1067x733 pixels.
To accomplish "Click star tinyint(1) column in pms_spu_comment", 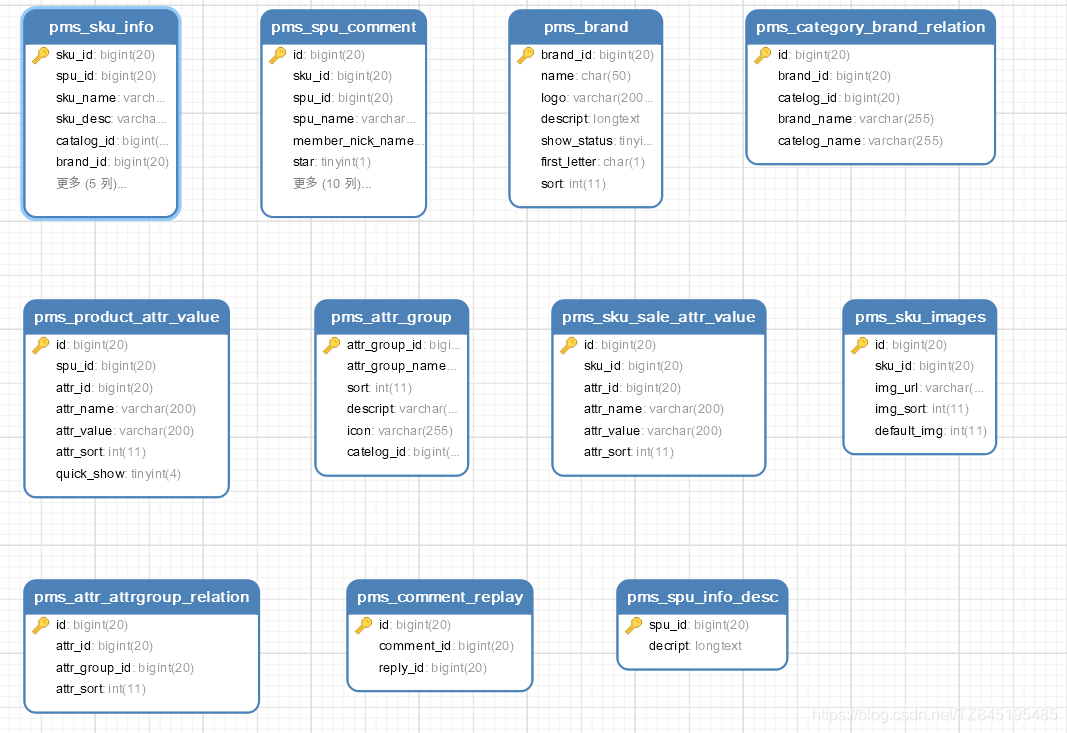I will point(332,162).
